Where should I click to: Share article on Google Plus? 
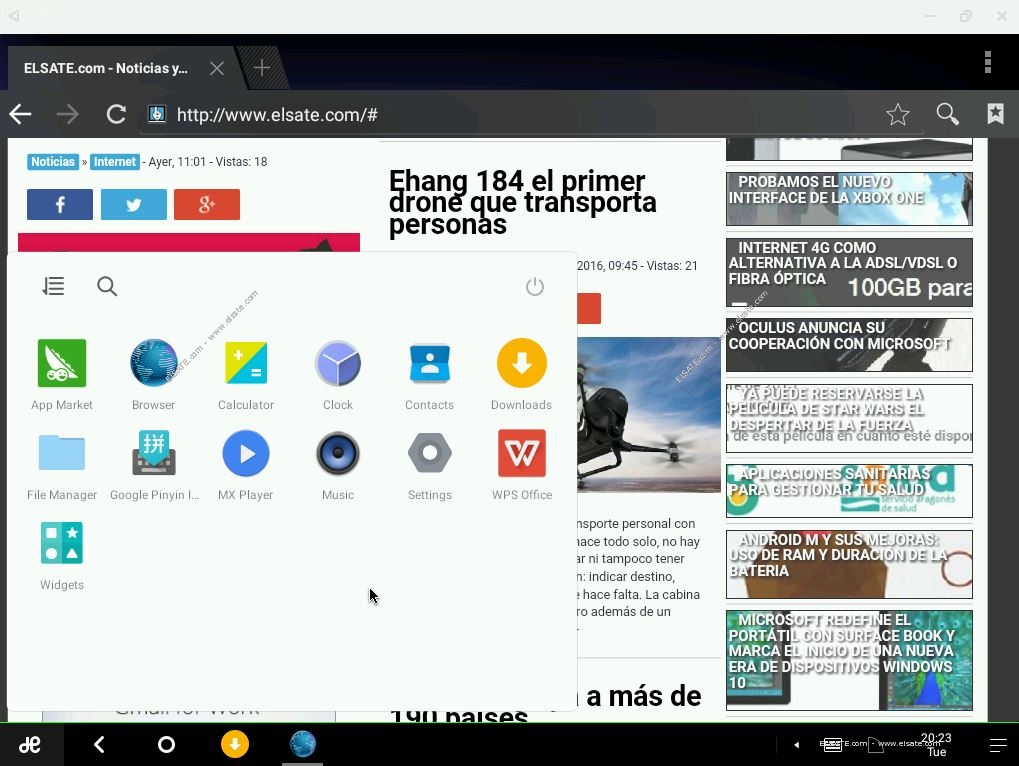(x=207, y=205)
